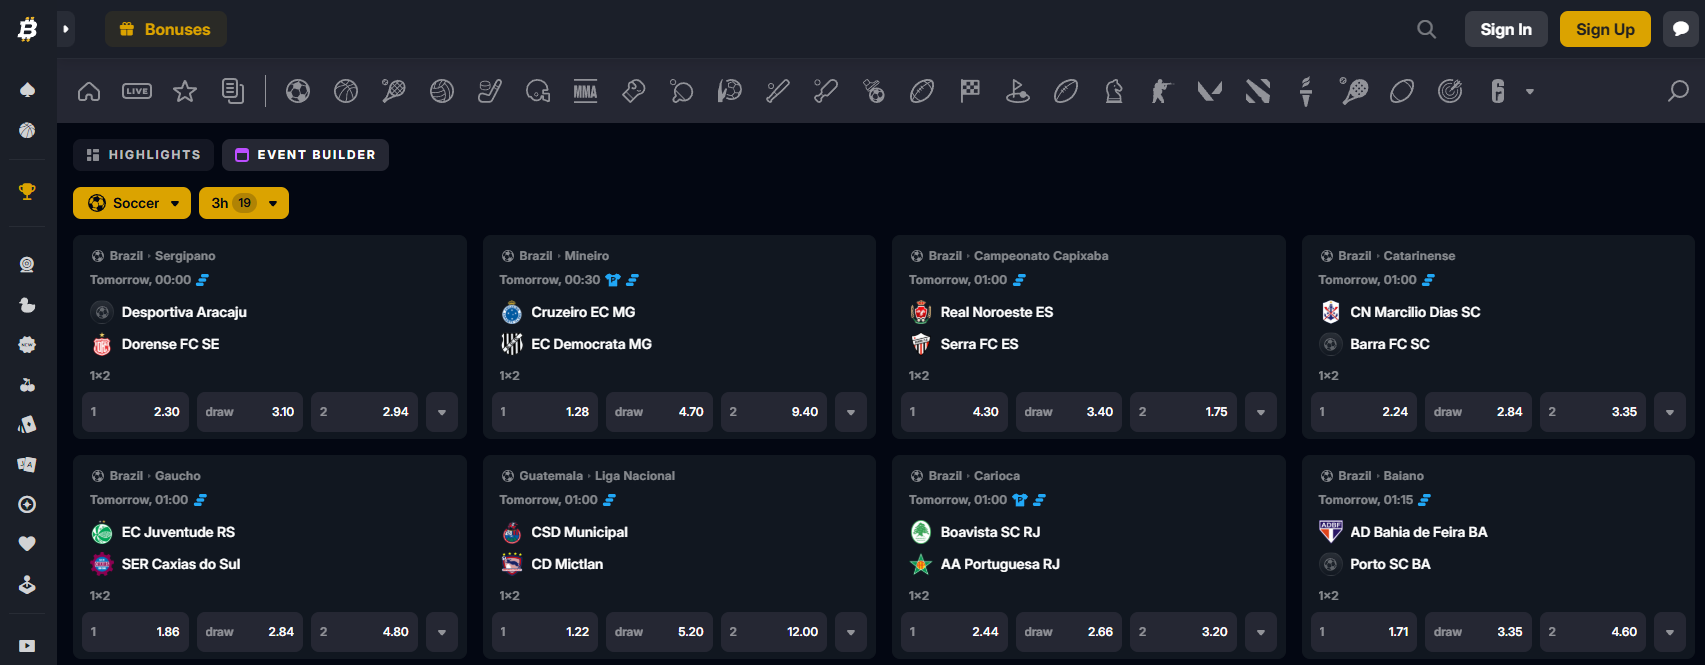Open the LIVE events icon

(x=137, y=91)
